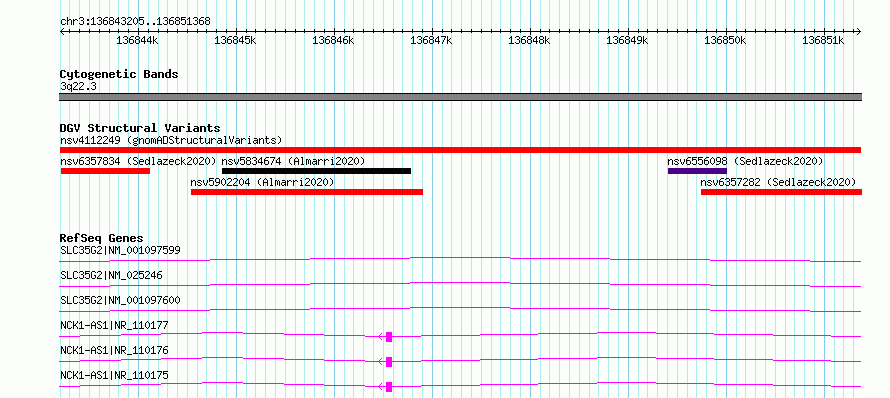Screen dimensions: 890x398
Task: Select the NCK1-AS1|NR_110177 transcript label
Action: click(114, 325)
